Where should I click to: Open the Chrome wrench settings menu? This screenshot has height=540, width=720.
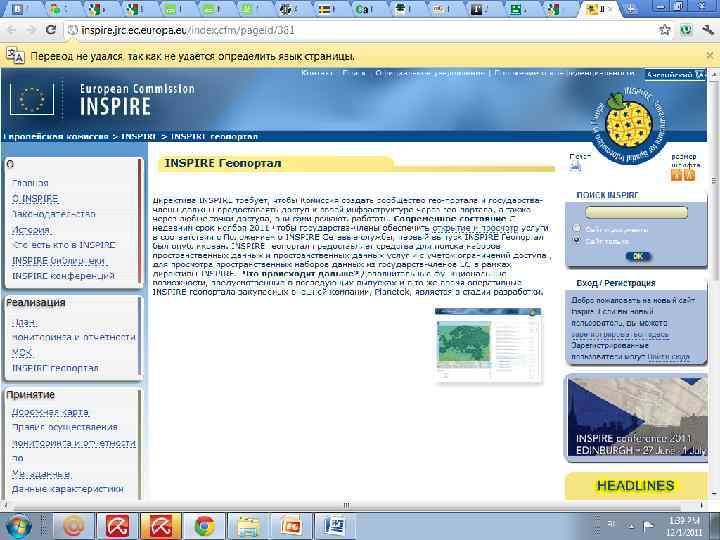pyautogui.click(x=708, y=30)
